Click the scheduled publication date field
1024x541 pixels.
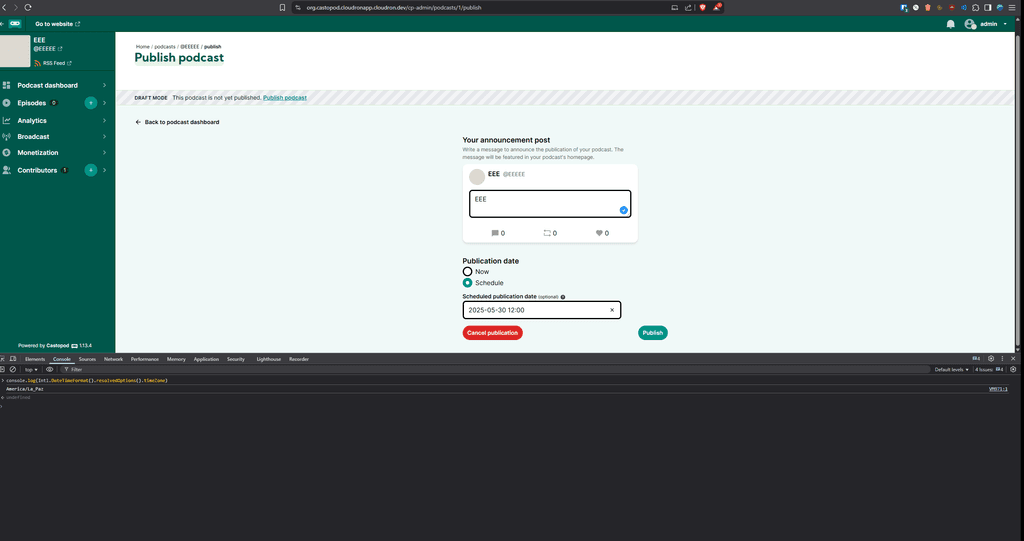541,310
